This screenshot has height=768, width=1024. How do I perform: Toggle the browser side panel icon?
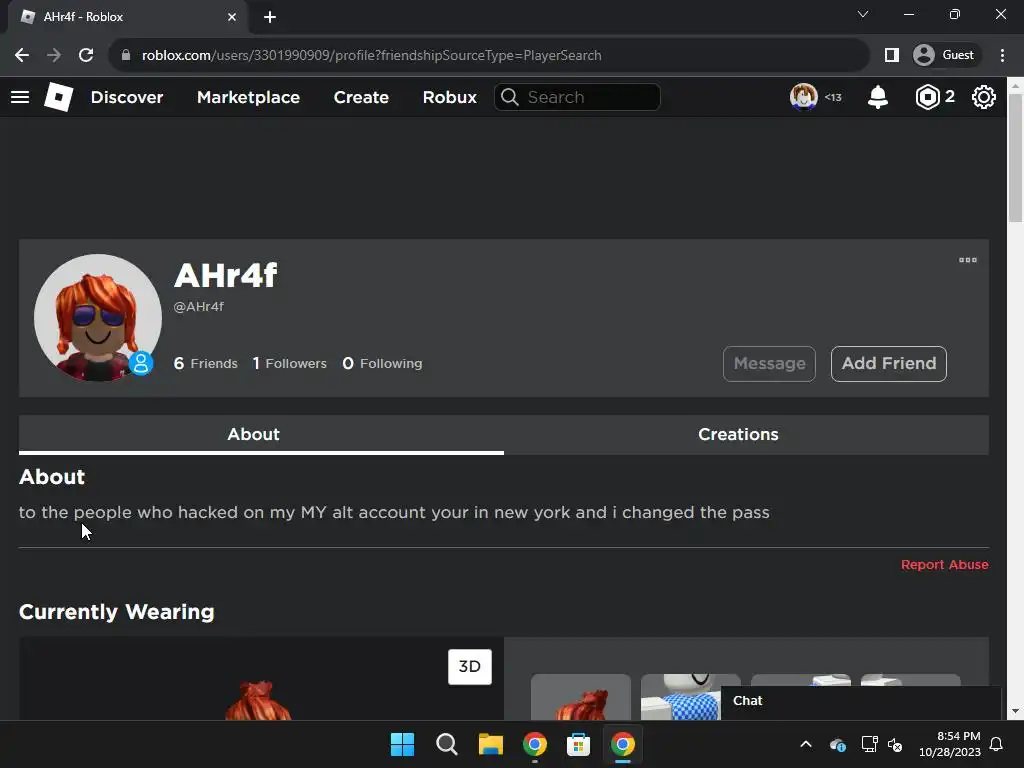[x=891, y=56]
